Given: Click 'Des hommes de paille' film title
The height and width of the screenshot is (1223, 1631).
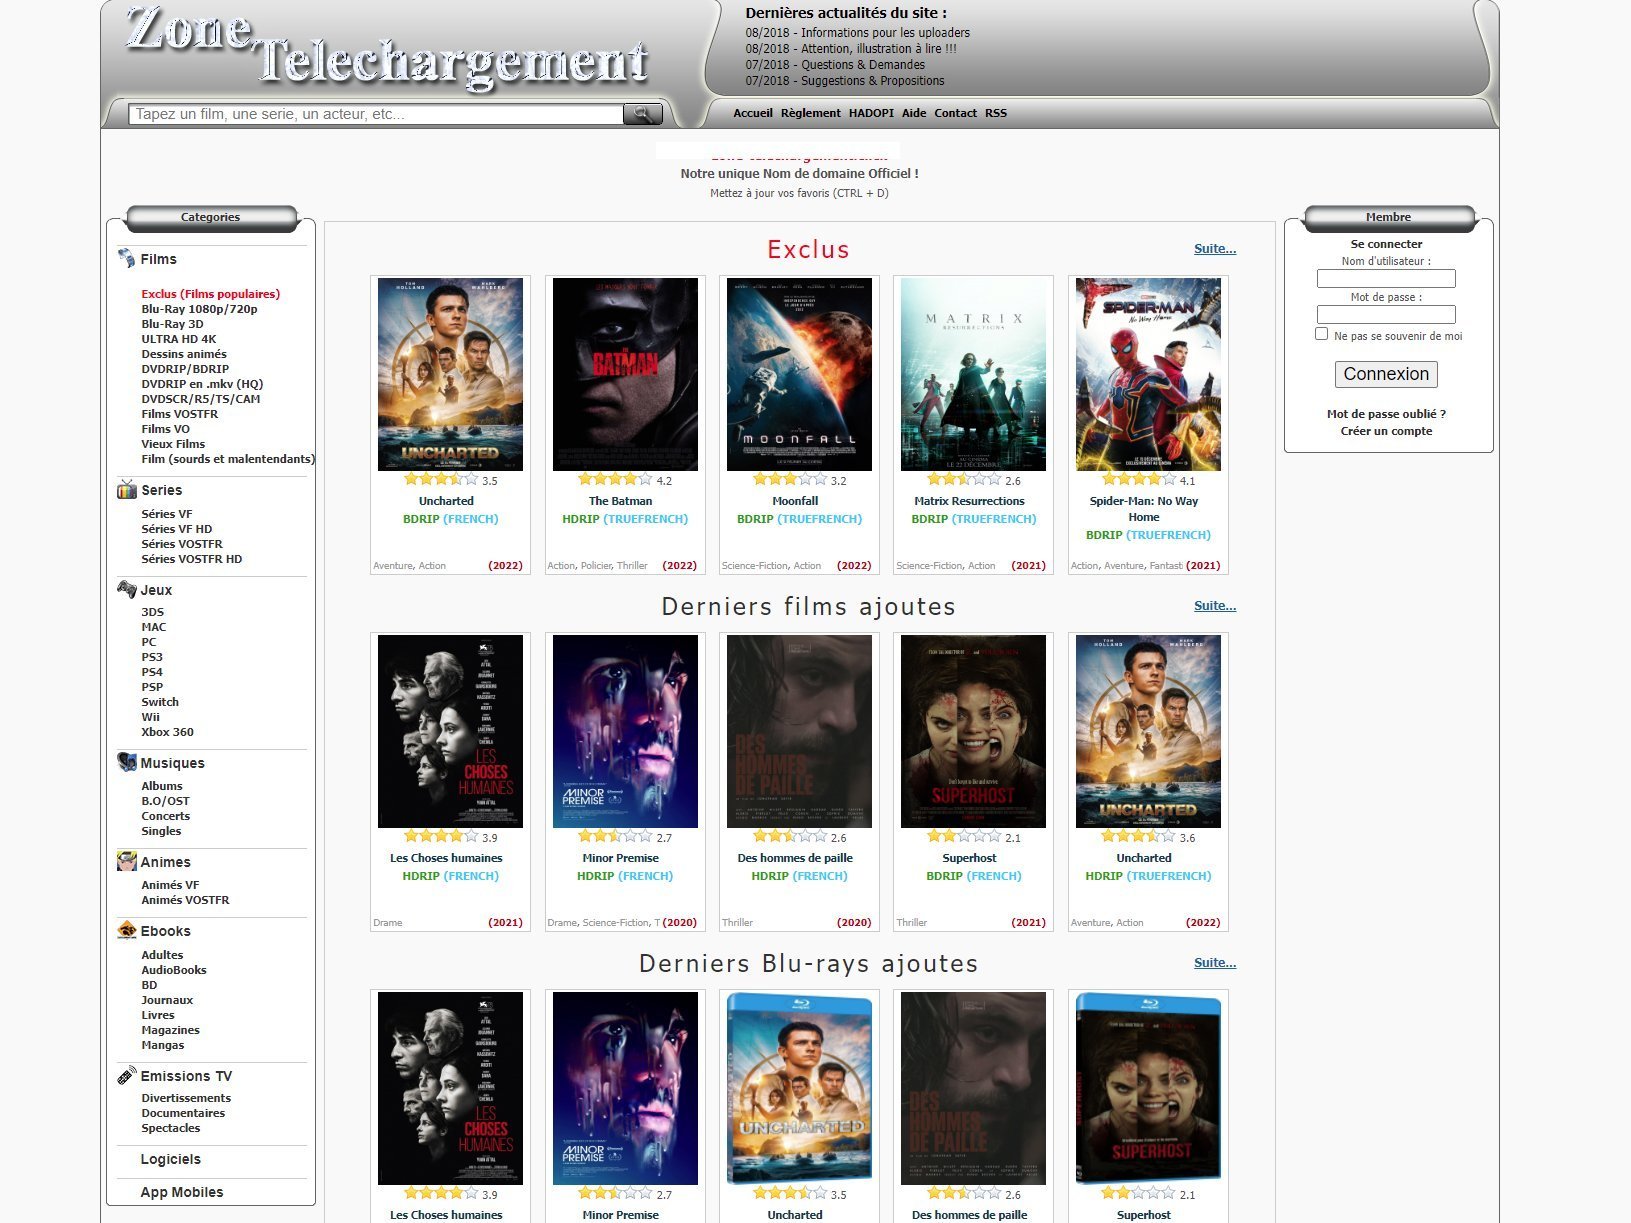Looking at the screenshot, I should 795,858.
